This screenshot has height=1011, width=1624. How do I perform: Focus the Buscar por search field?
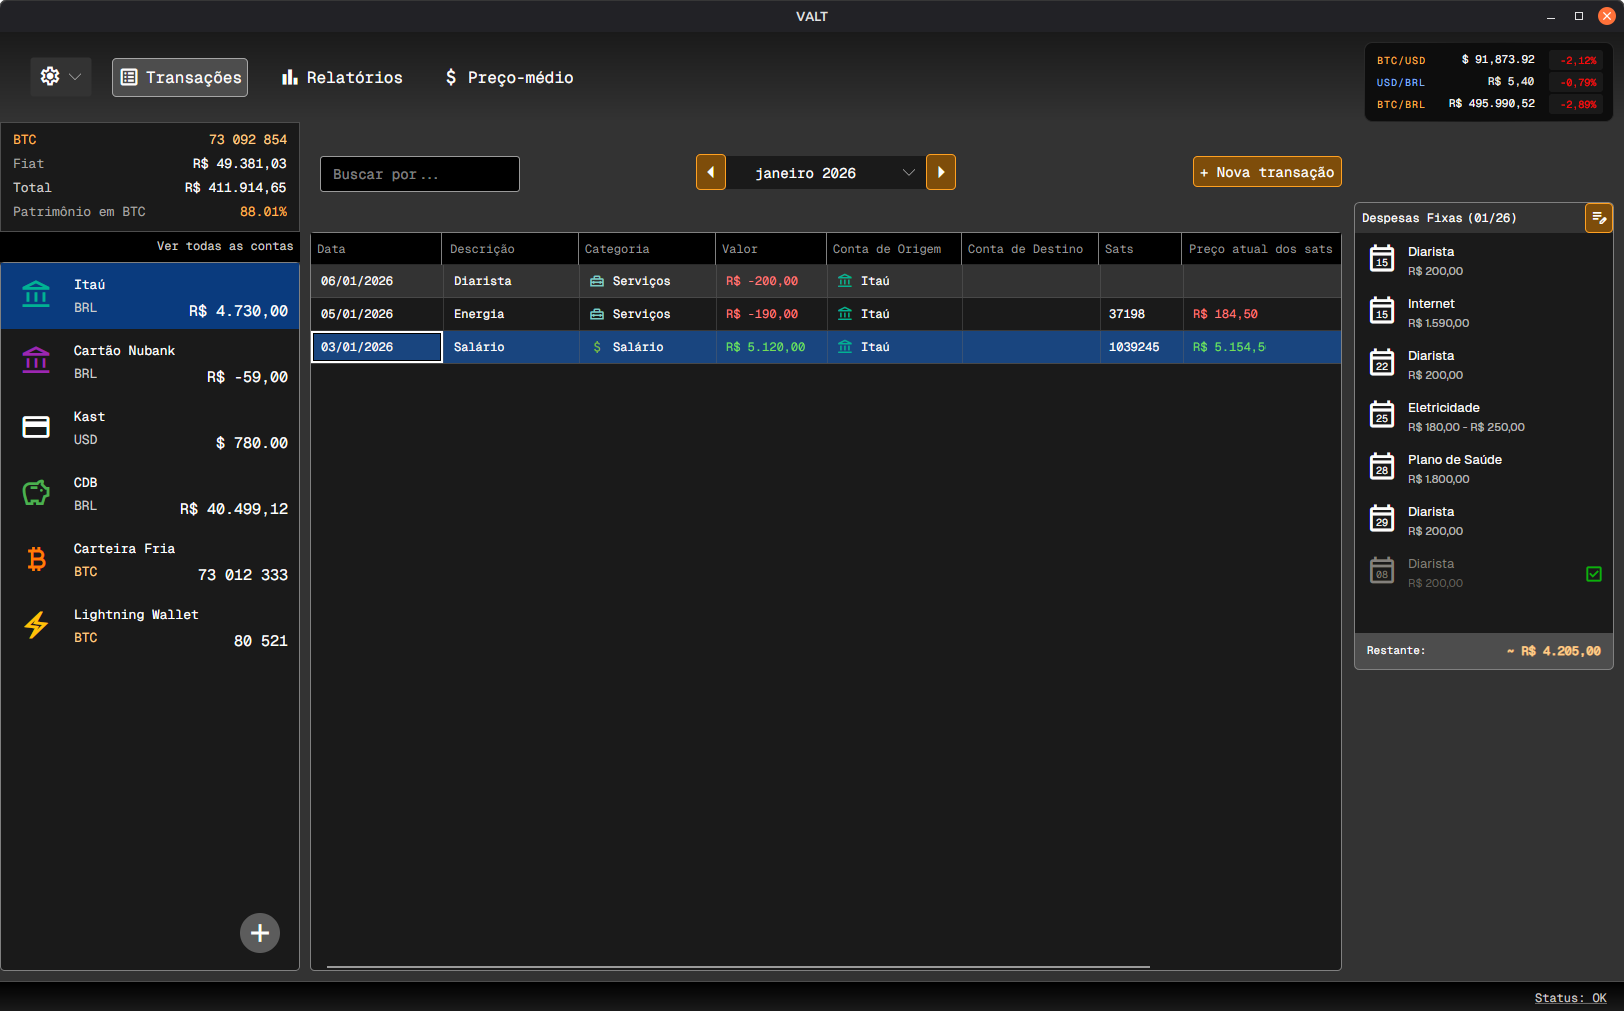tap(420, 174)
